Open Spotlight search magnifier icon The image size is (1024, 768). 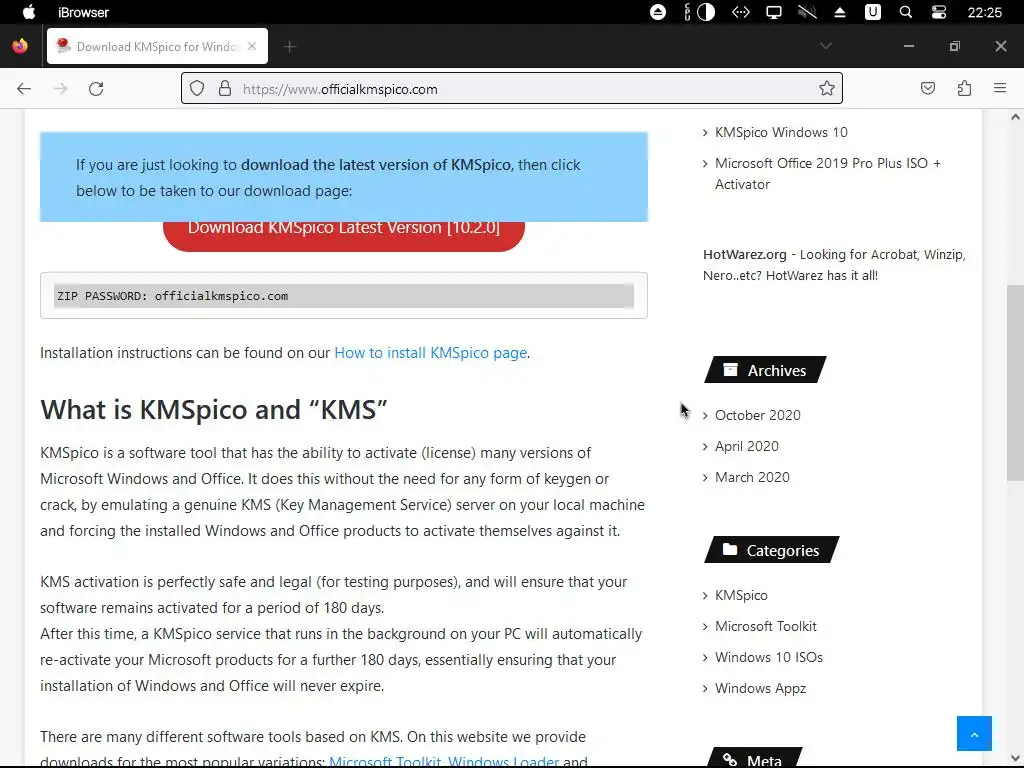click(906, 12)
